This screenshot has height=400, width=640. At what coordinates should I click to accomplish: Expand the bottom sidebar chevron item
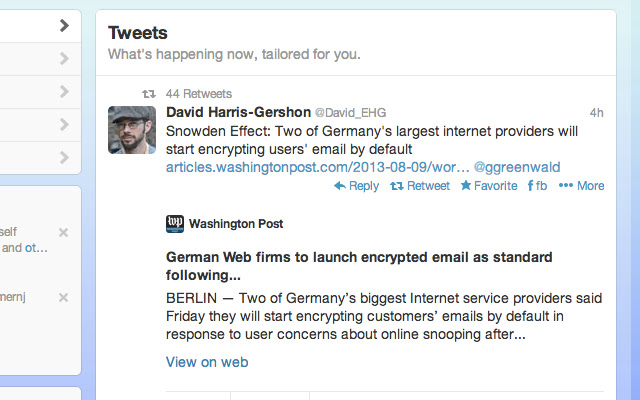[64, 158]
